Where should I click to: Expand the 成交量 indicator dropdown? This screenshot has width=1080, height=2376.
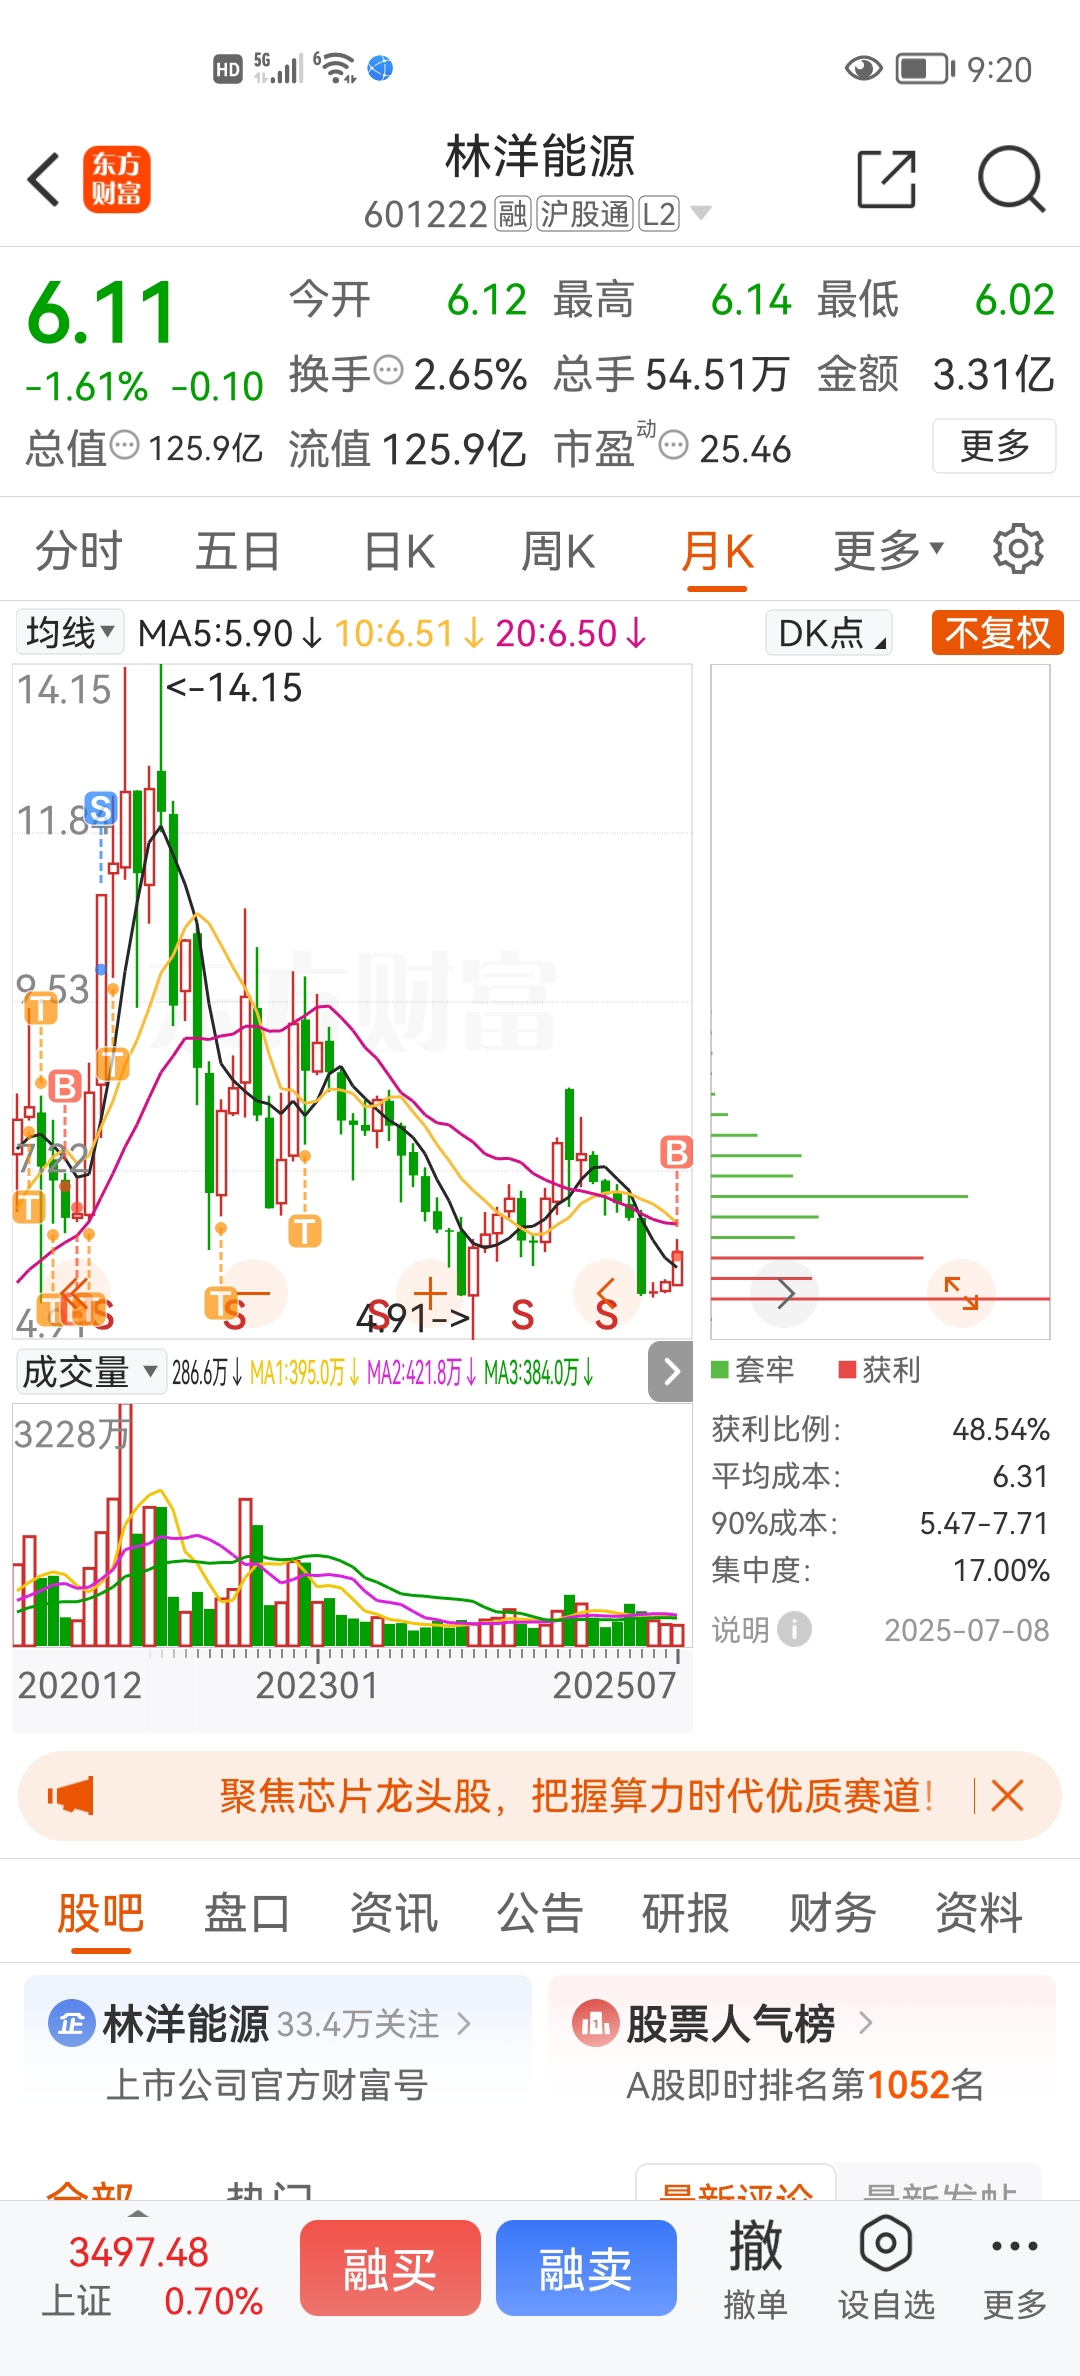point(90,1371)
